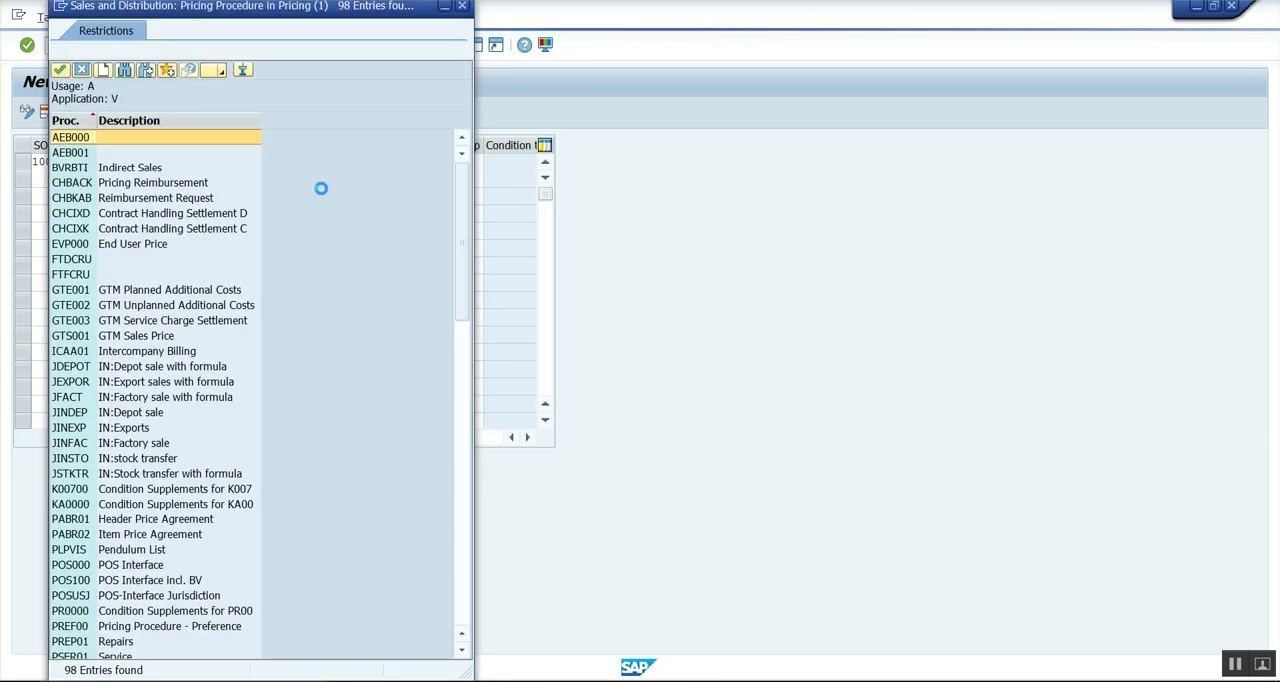Image resolution: width=1280 pixels, height=682 pixels.
Task: Select ICAA01 Intercompany Billing
Action: [x=156, y=351]
